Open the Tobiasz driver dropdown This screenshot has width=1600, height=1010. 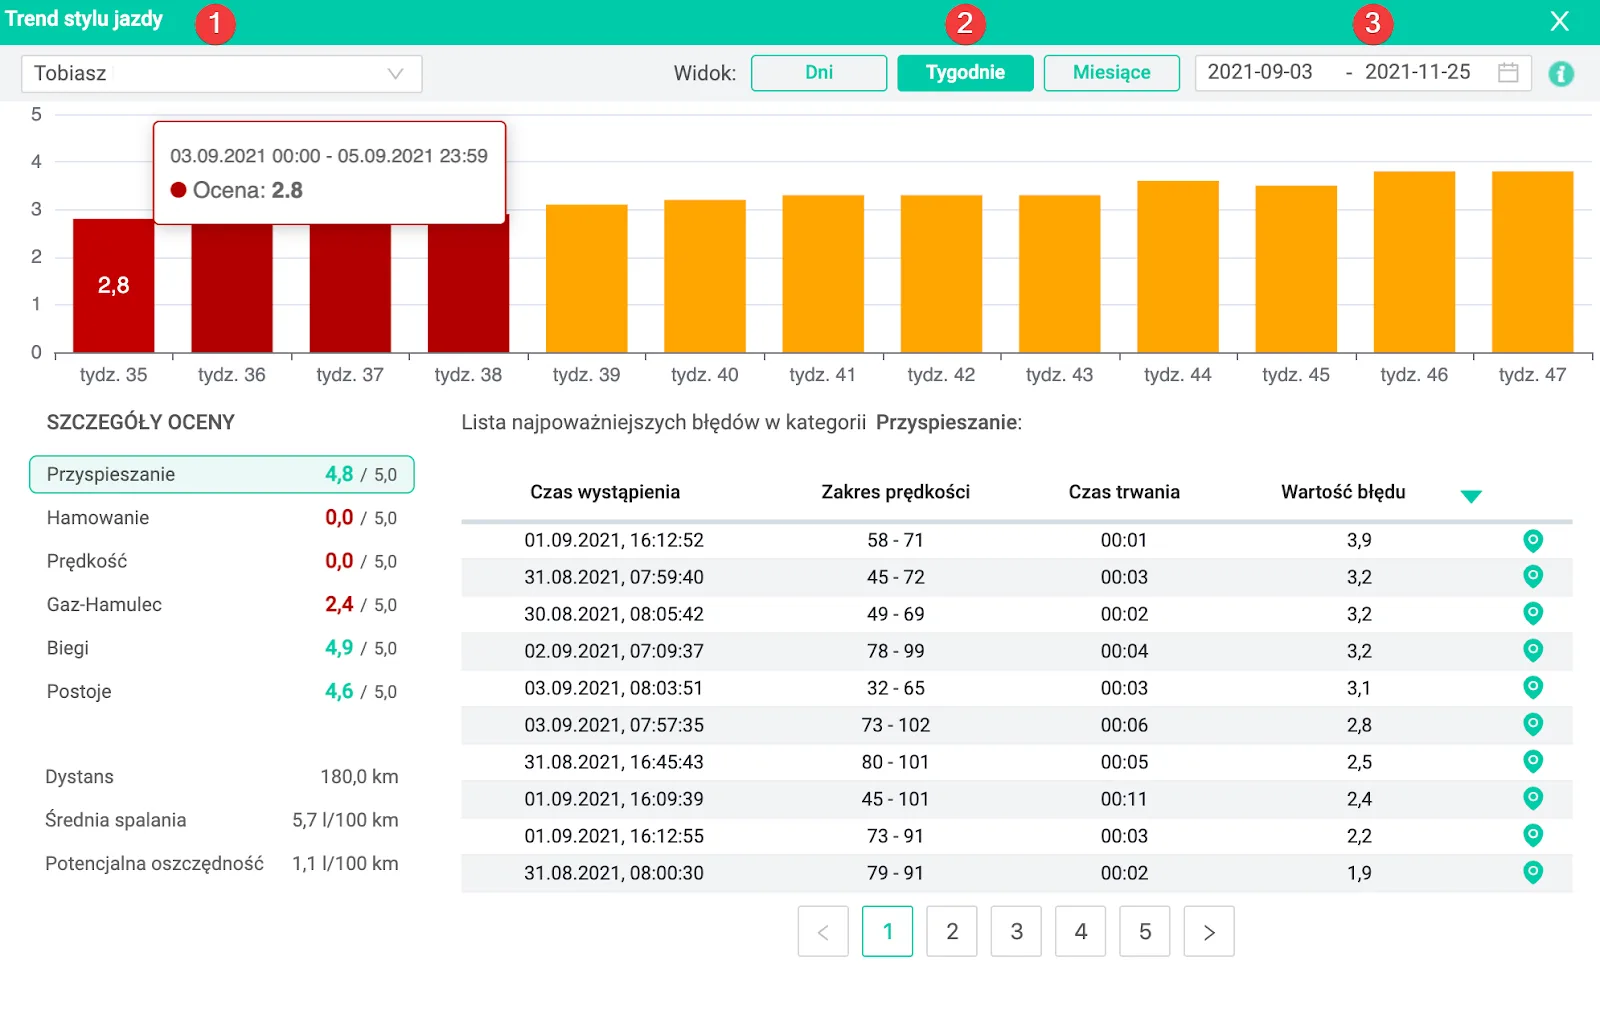[222, 73]
